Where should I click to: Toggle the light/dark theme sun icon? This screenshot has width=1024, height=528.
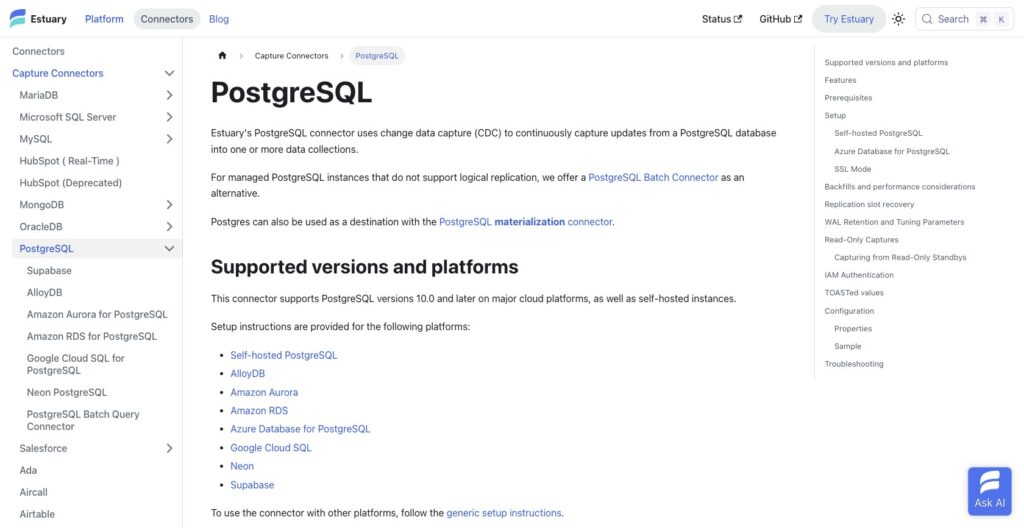(899, 19)
